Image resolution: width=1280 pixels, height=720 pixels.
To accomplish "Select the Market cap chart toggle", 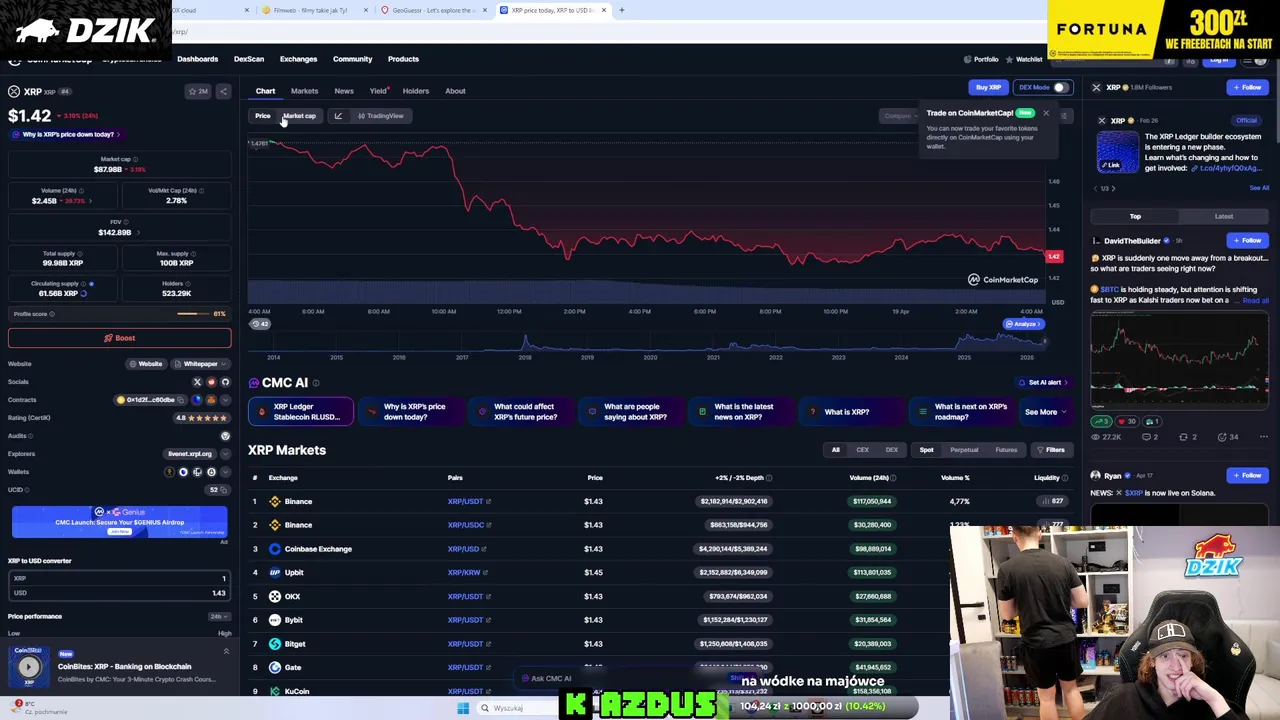I will click(299, 116).
